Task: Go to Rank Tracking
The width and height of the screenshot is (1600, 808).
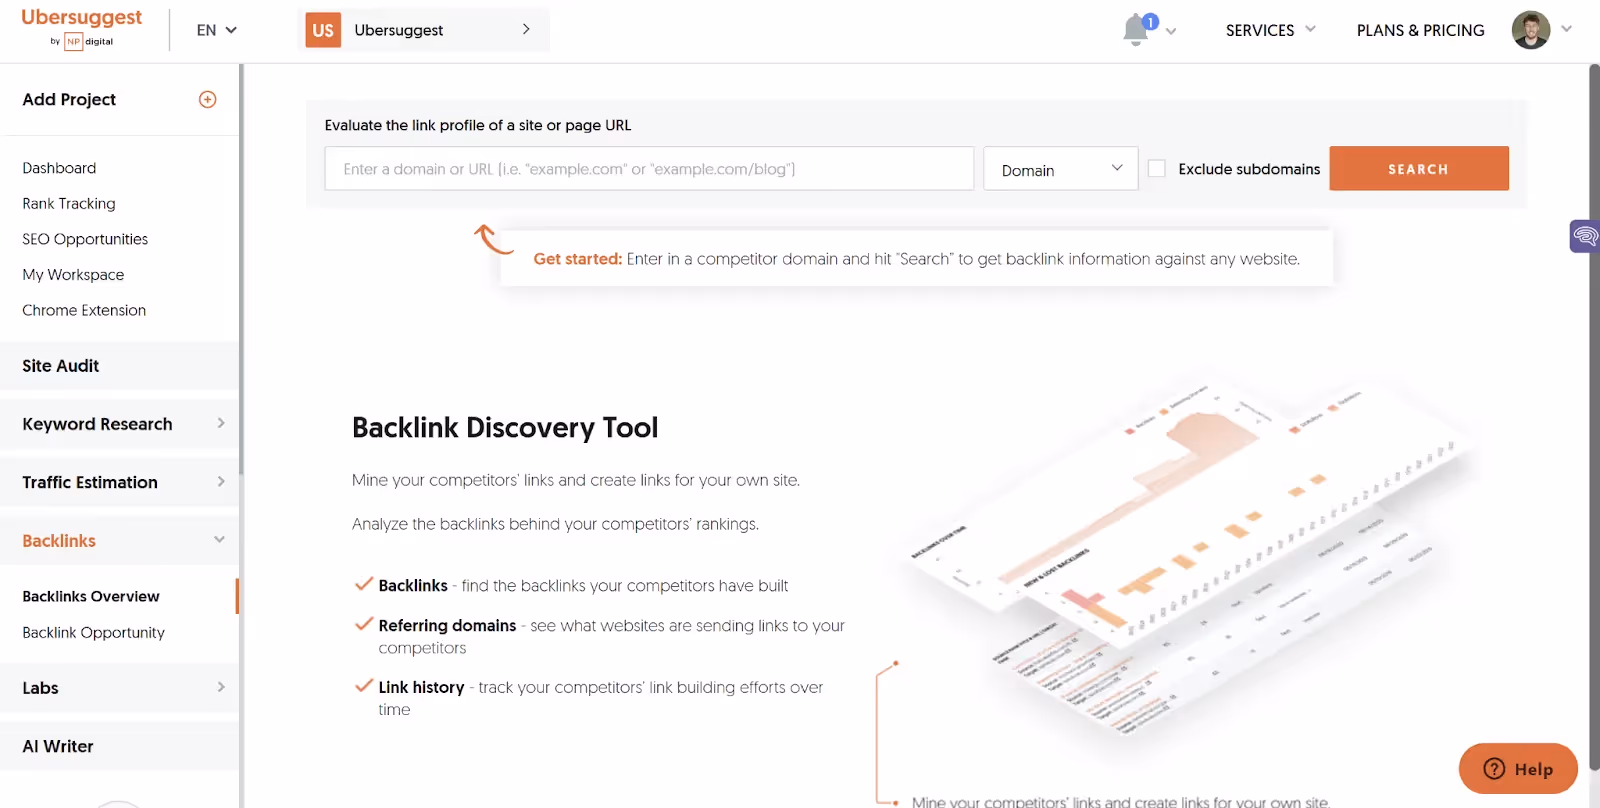Action: click(x=69, y=204)
